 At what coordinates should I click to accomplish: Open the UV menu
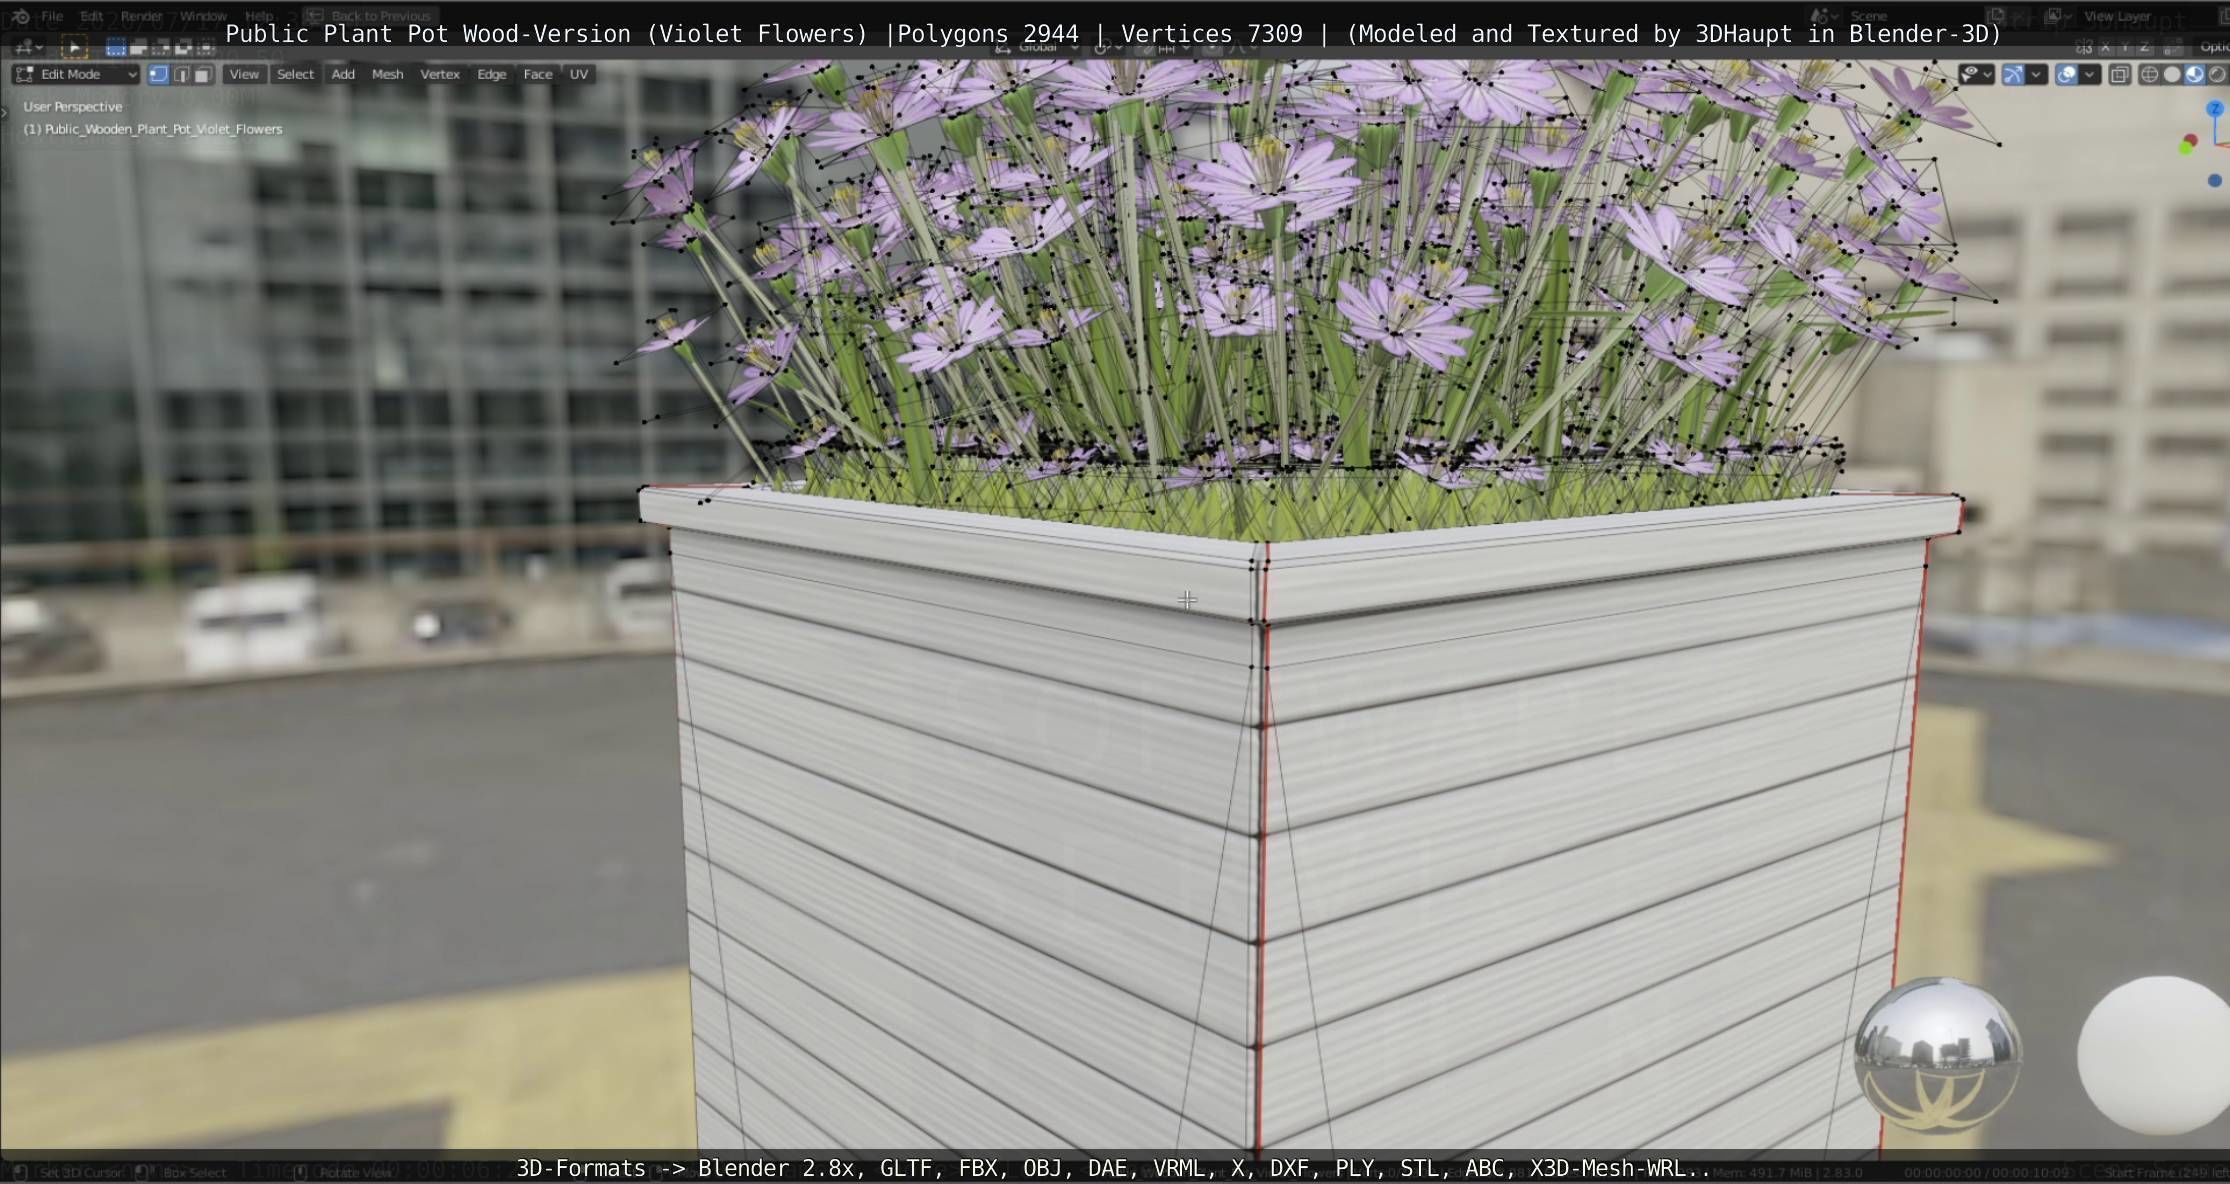tap(579, 74)
